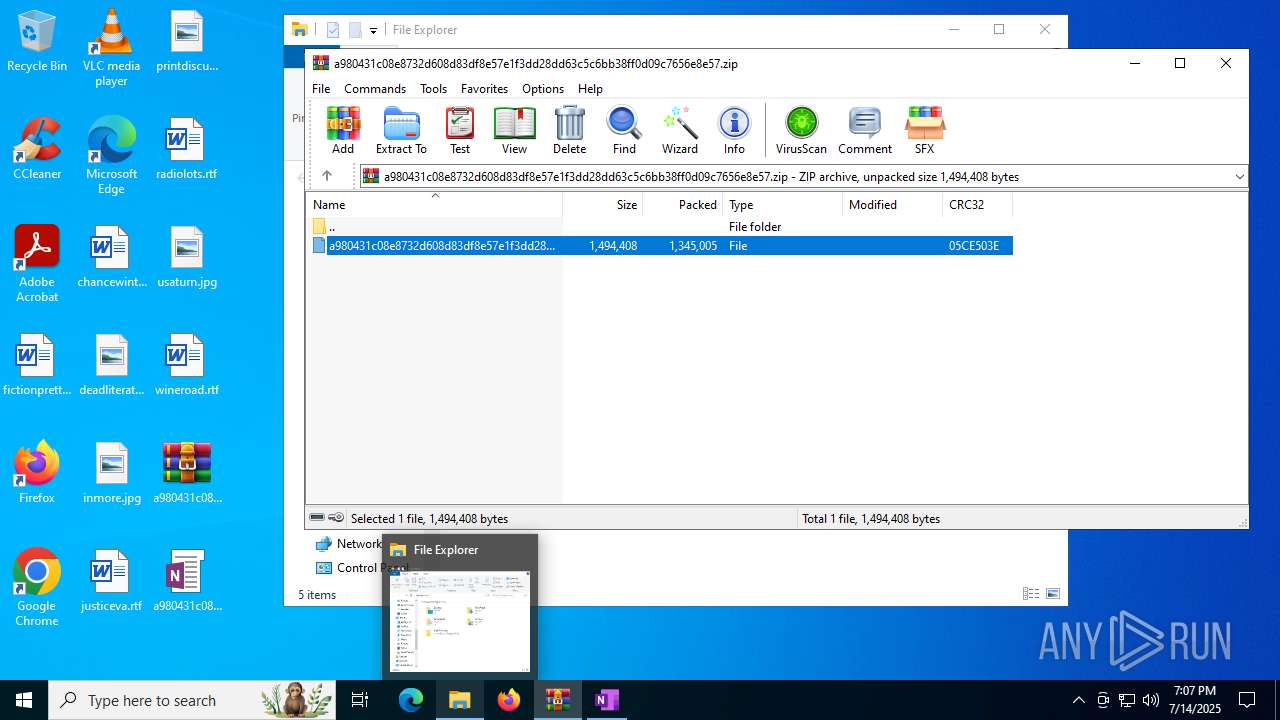Select CCleaner desktop shortcut
This screenshot has height=720, width=1280.
37,149
